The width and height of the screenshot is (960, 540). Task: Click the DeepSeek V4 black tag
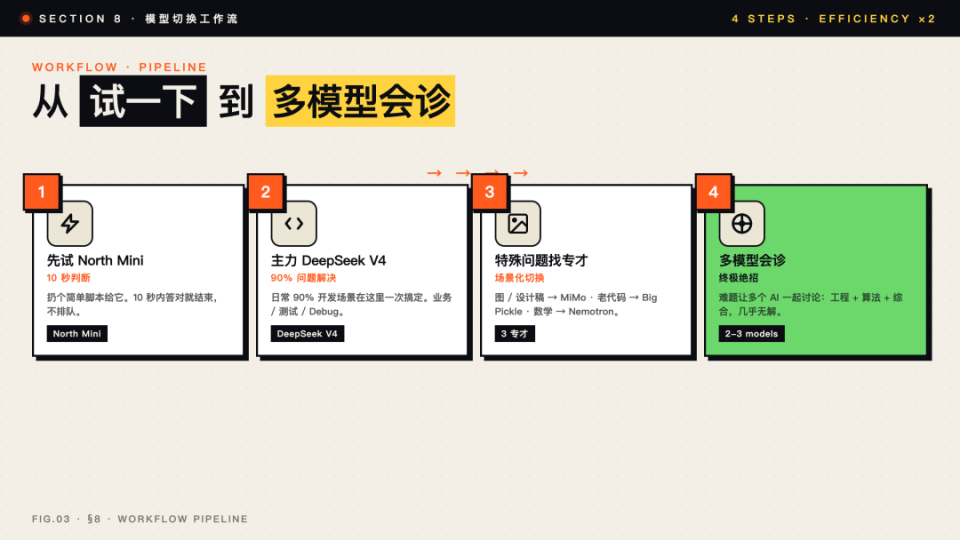[x=307, y=334]
